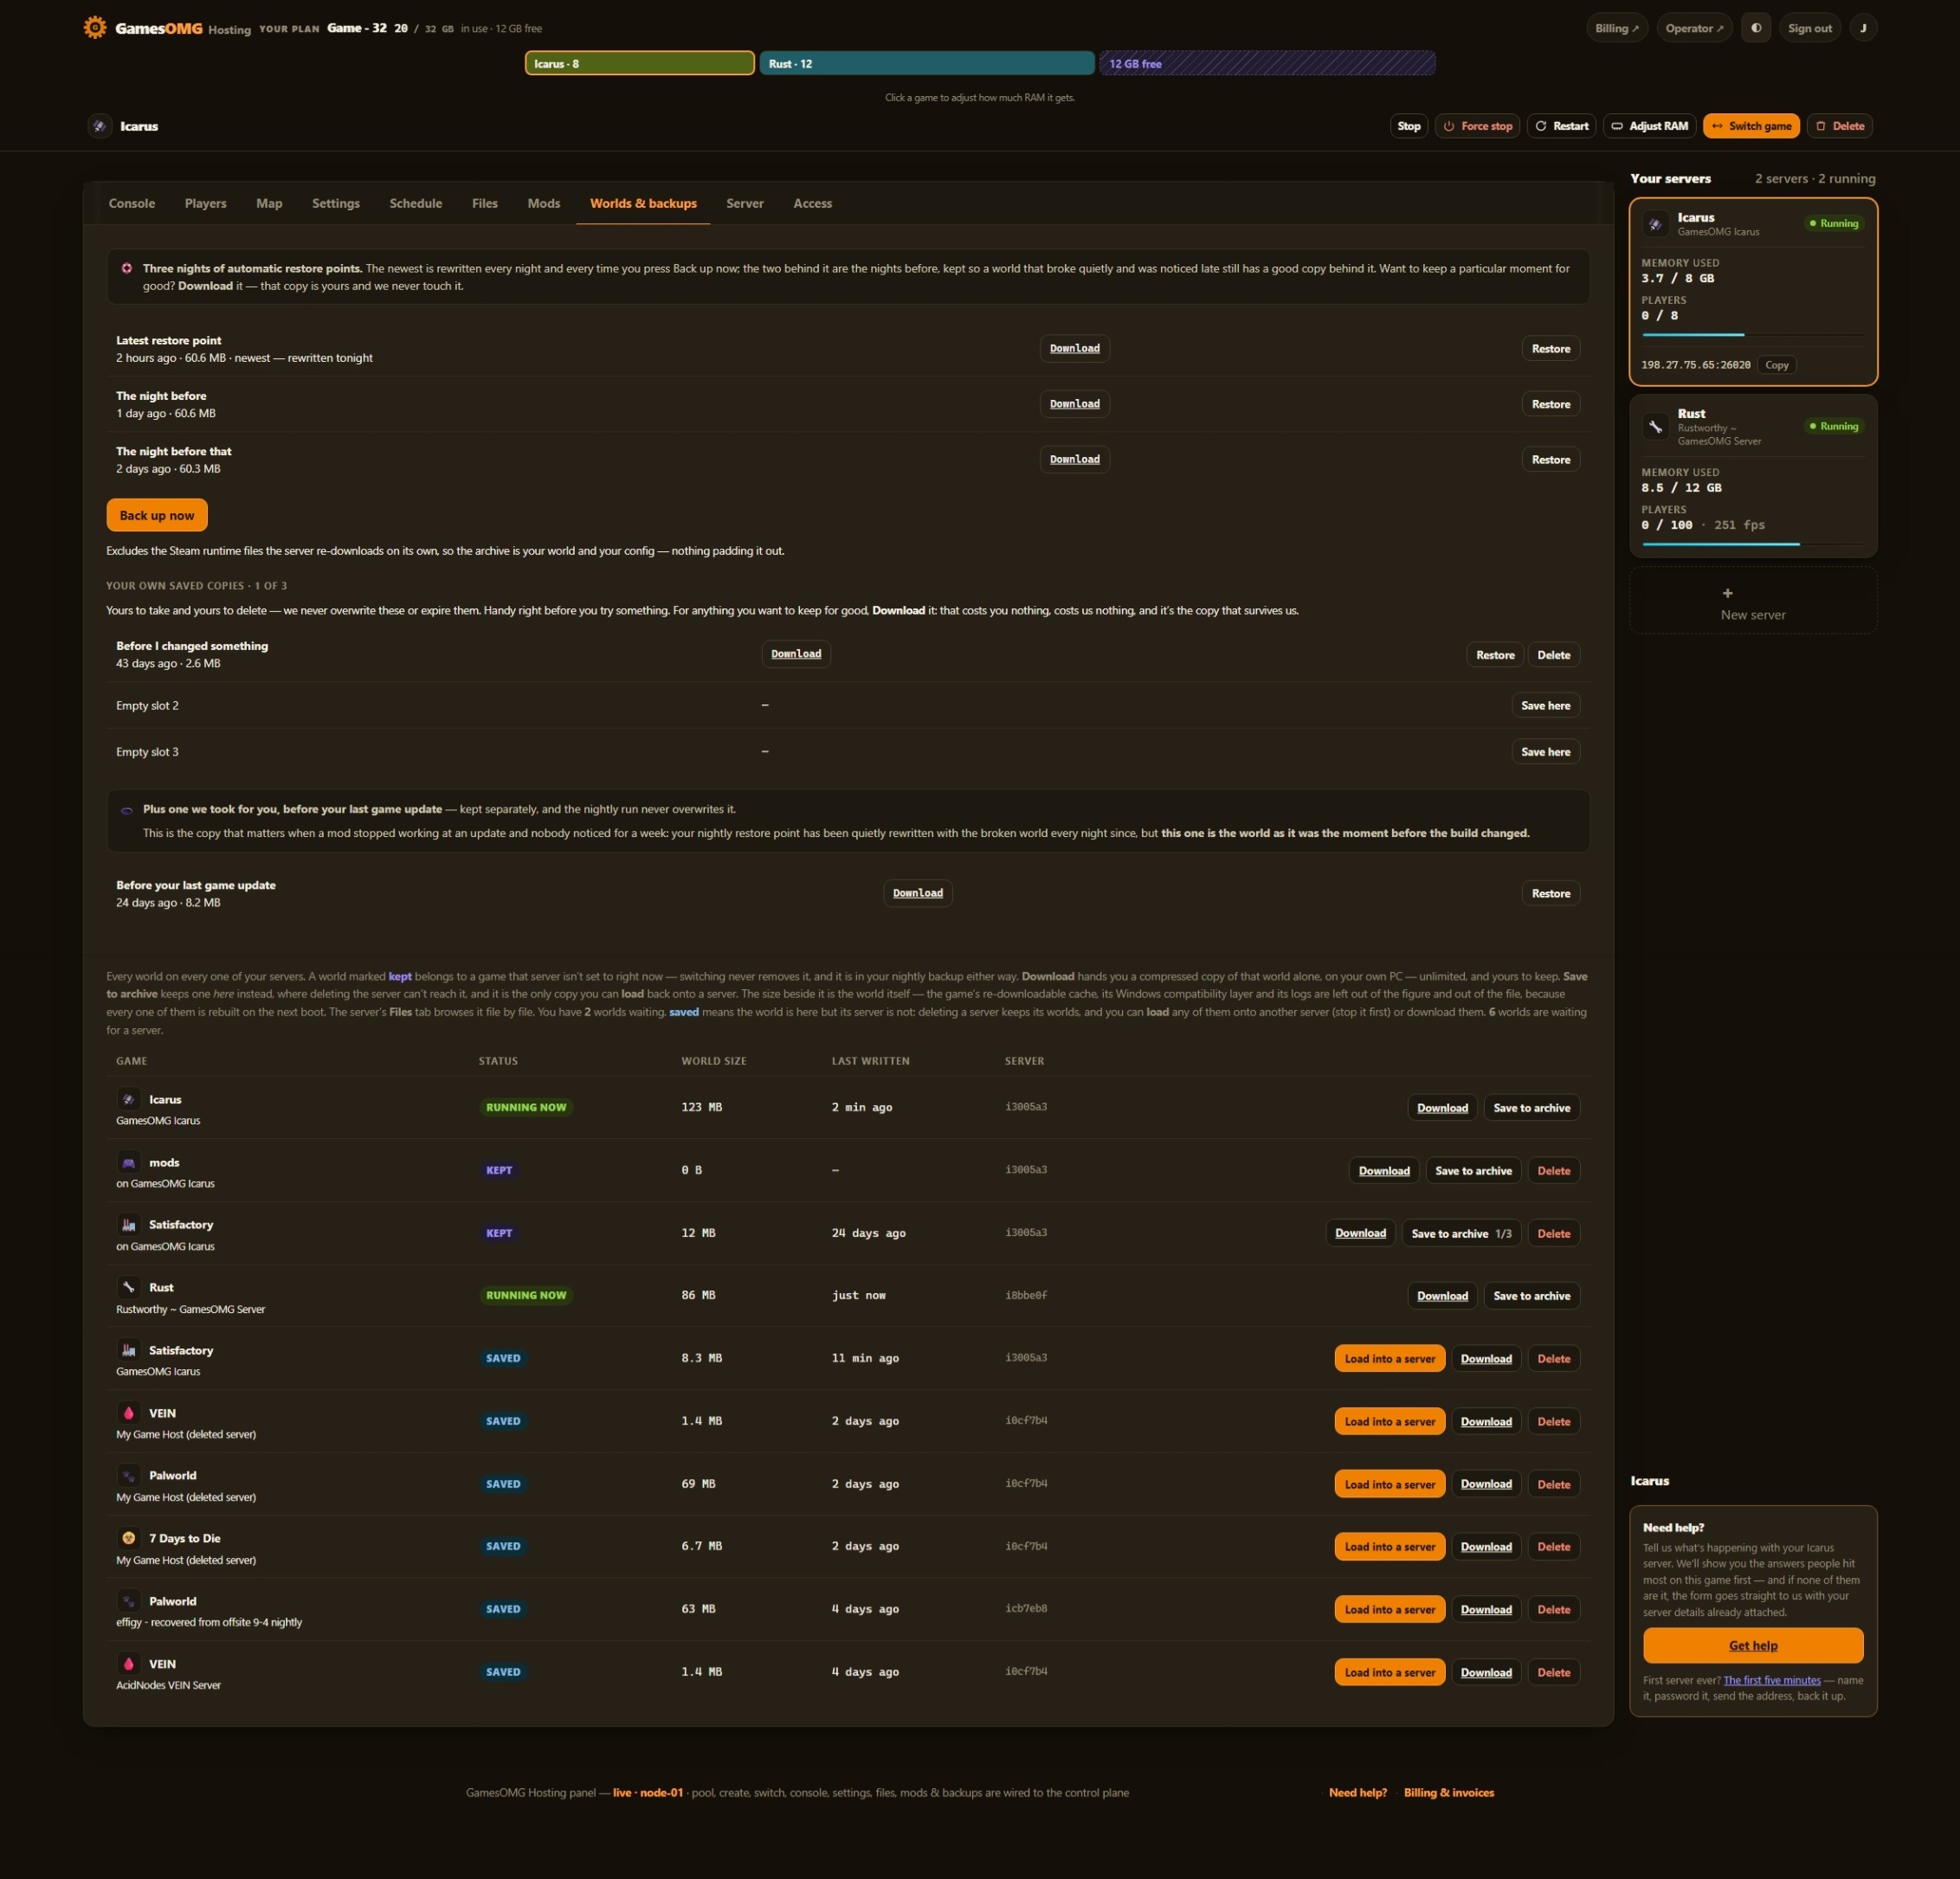The height and width of the screenshot is (1879, 1960).
Task: Click the 7 Days to Die game icon
Action: coord(128,1538)
